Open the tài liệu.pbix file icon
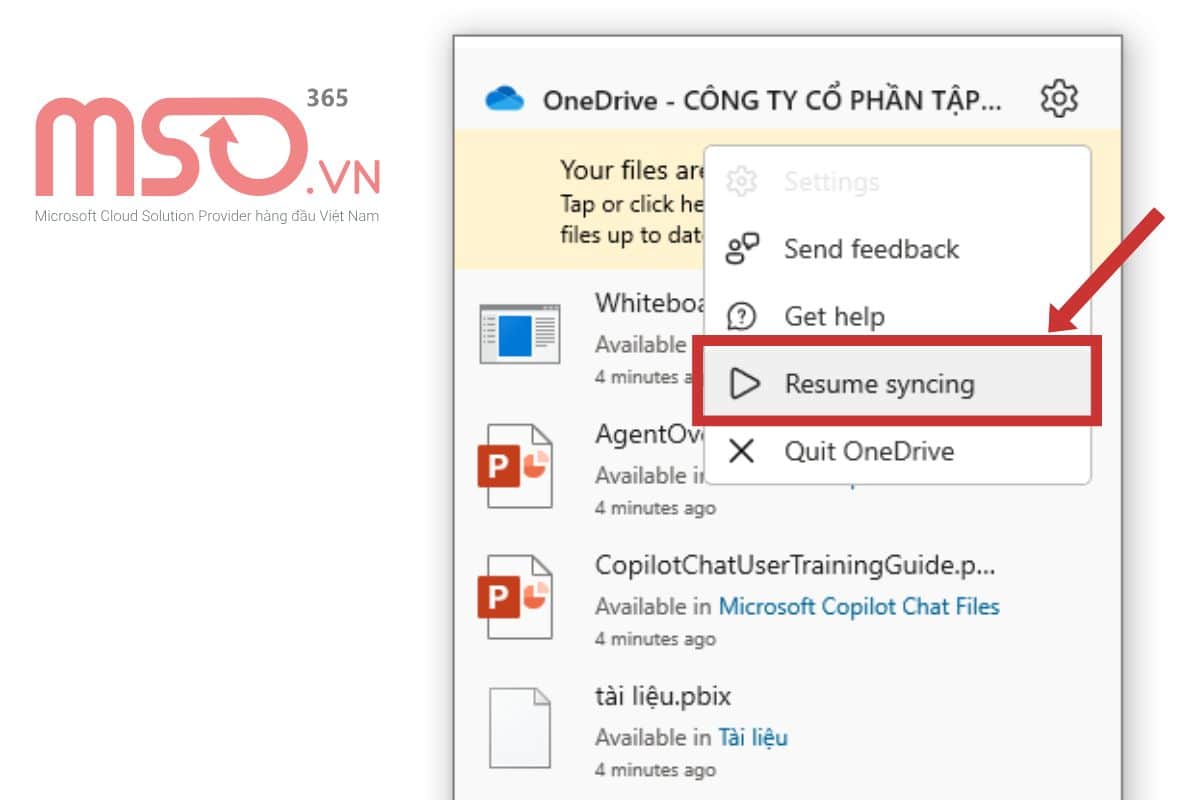This screenshot has height=800, width=1200. coord(520,727)
